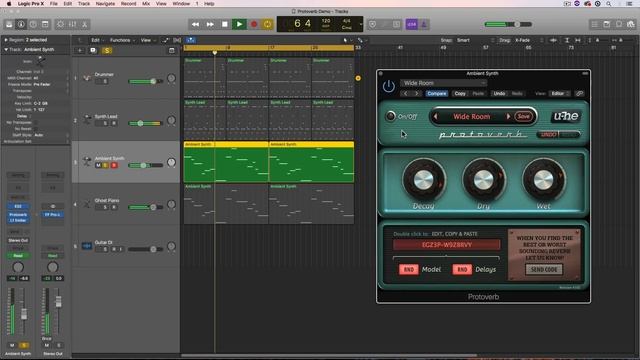
Task: Click the purple count-in 1234 icon
Action: 411,24
